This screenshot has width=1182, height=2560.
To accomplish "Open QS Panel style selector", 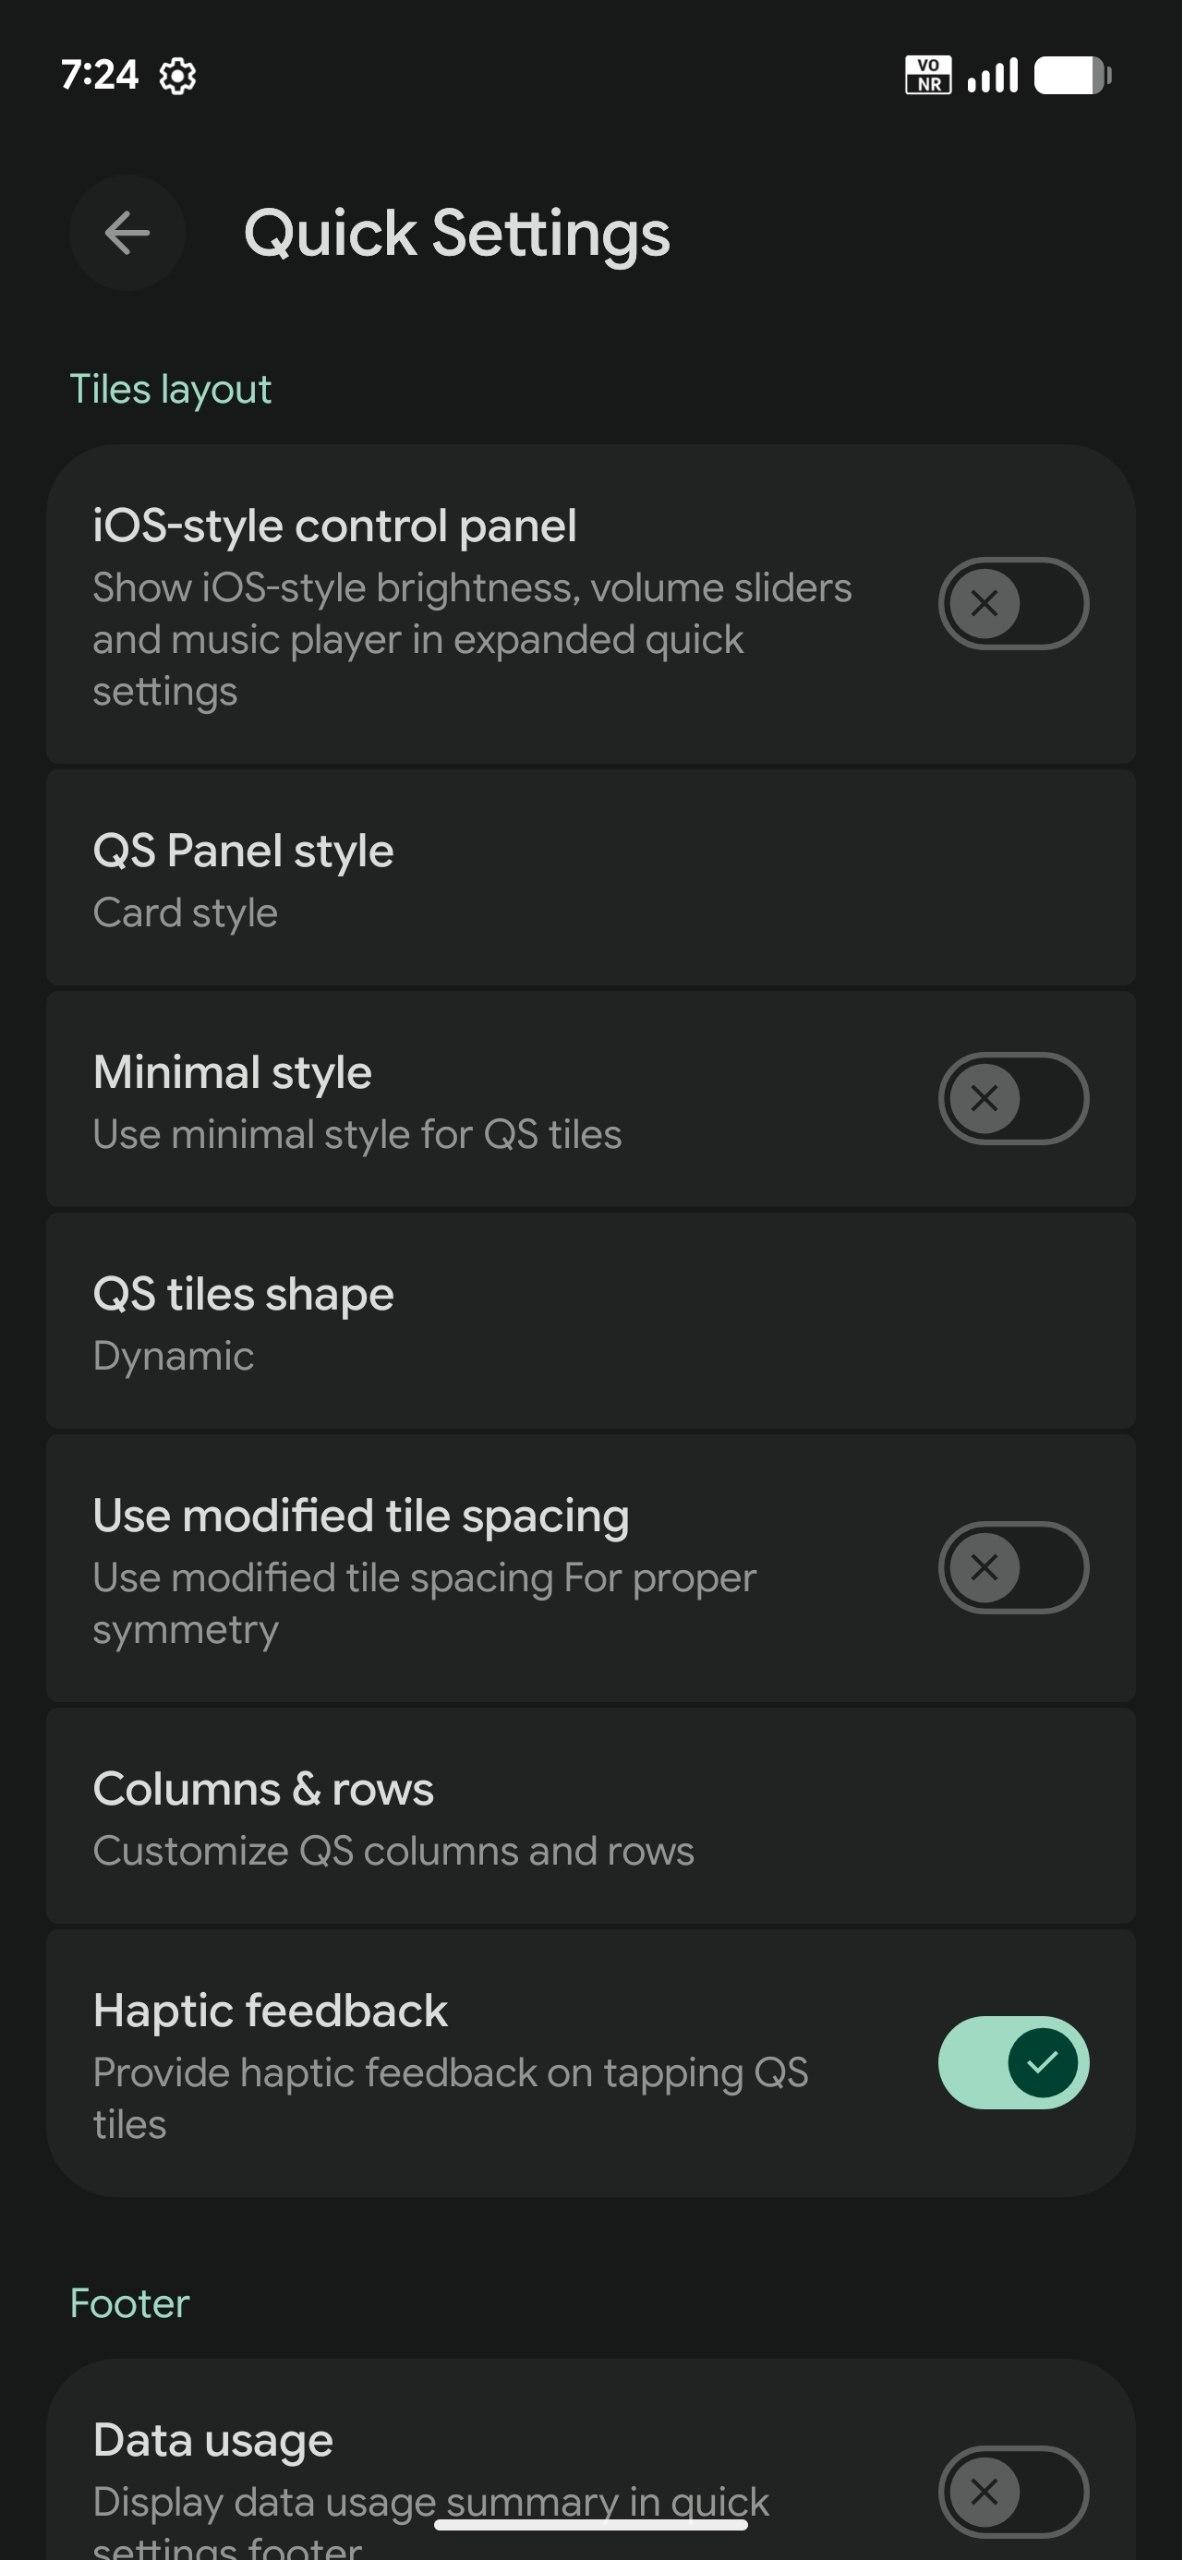I will [x=590, y=879].
